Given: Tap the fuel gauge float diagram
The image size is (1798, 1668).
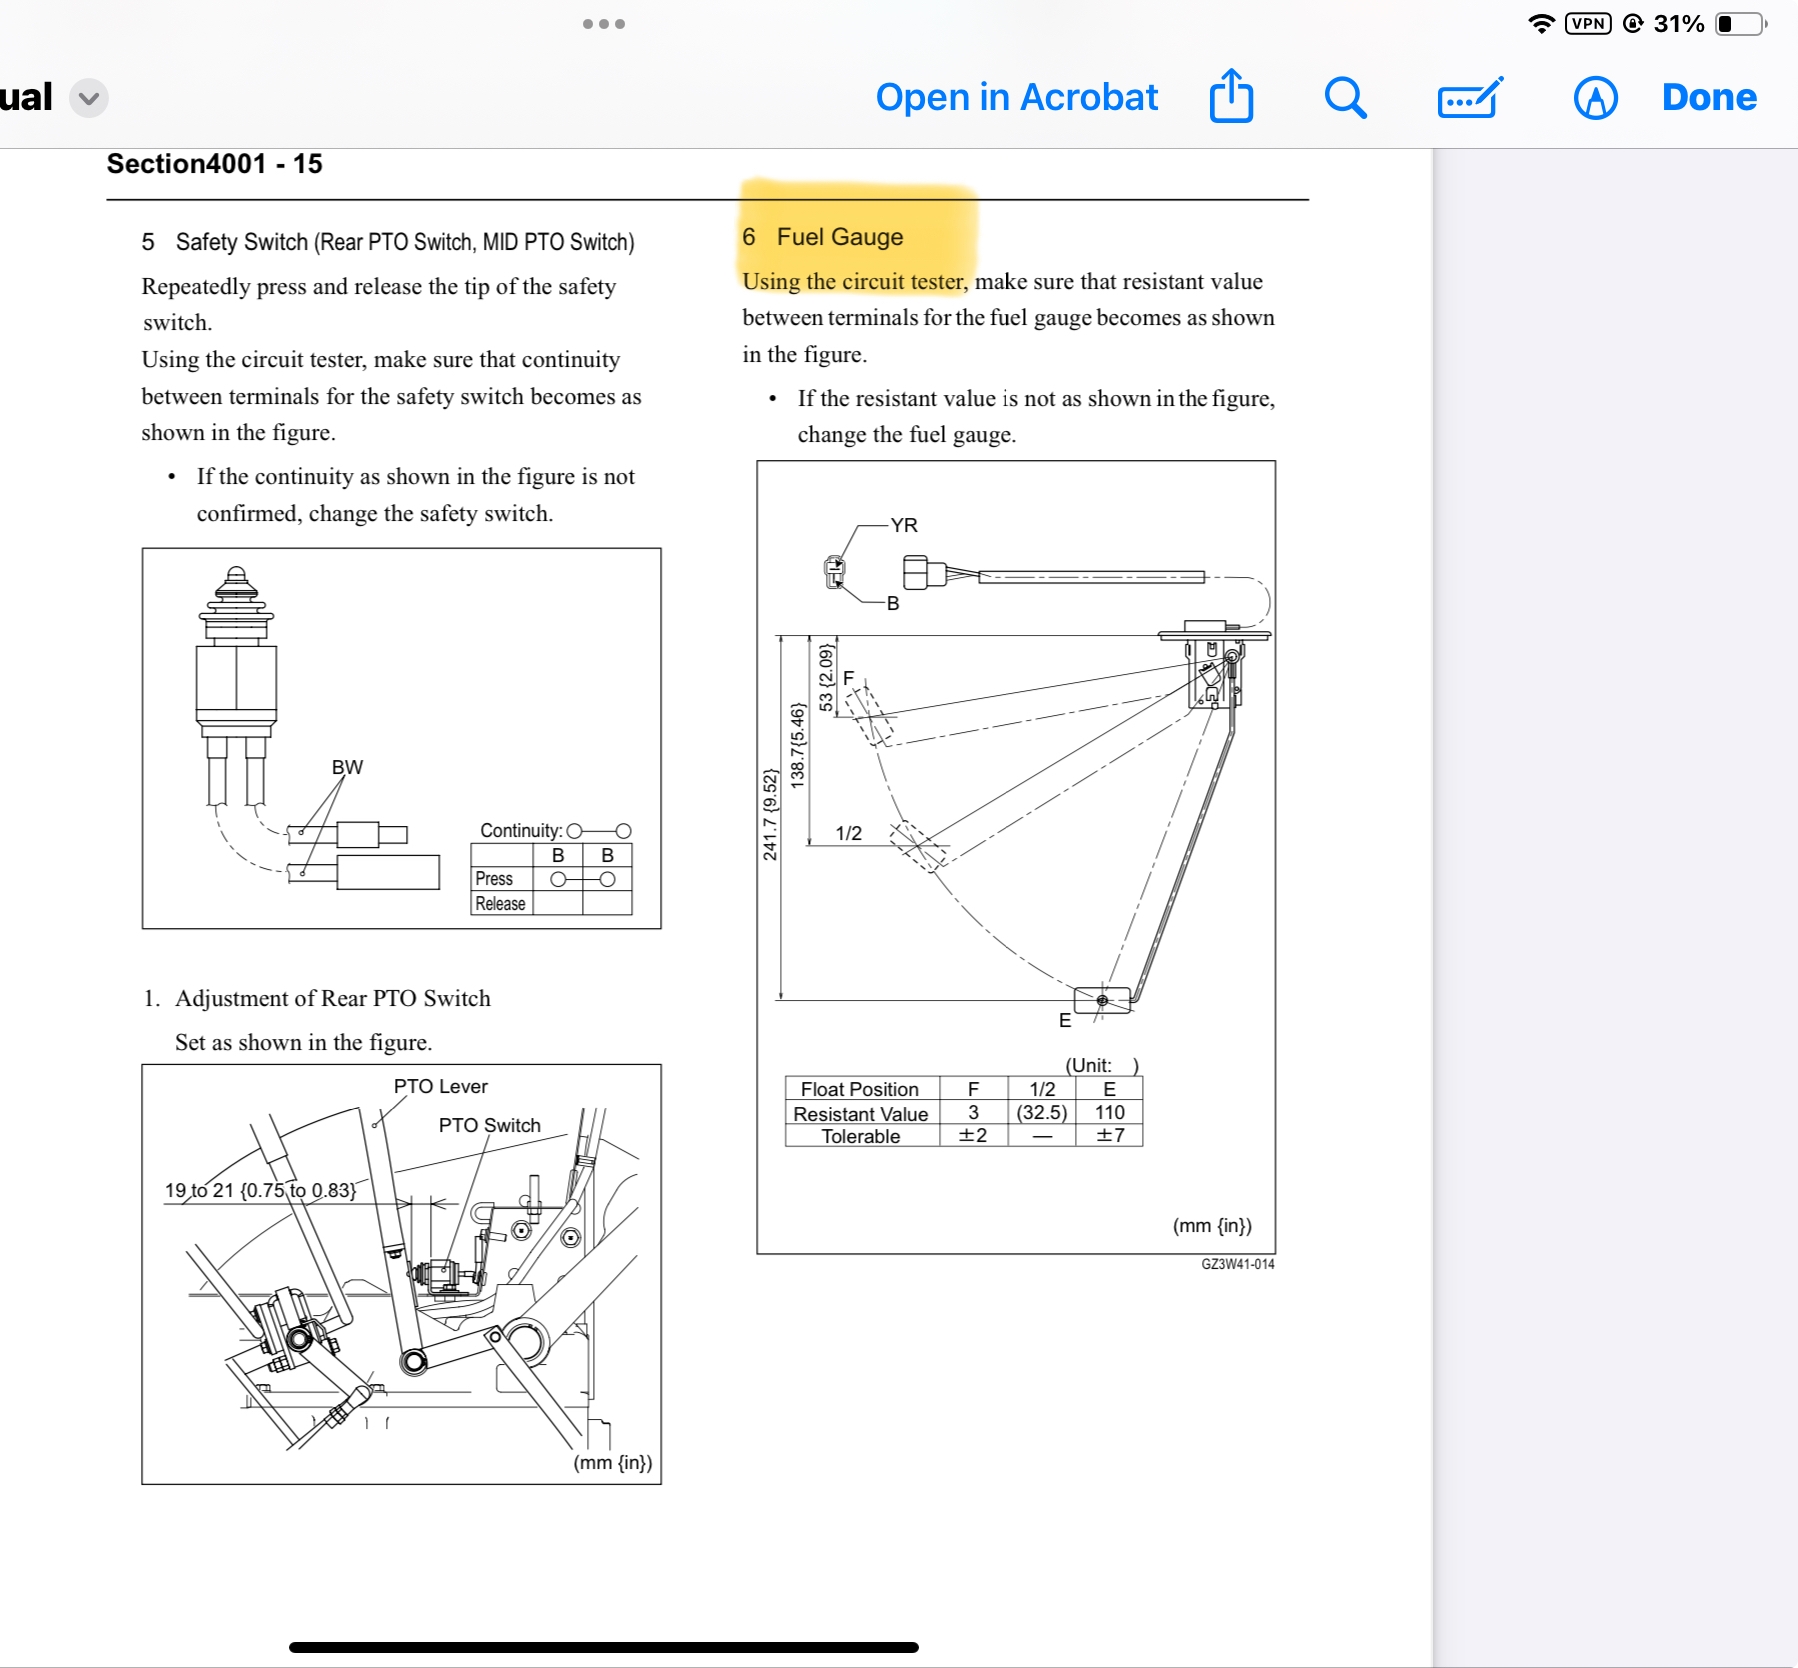Looking at the screenshot, I should [x=1015, y=800].
